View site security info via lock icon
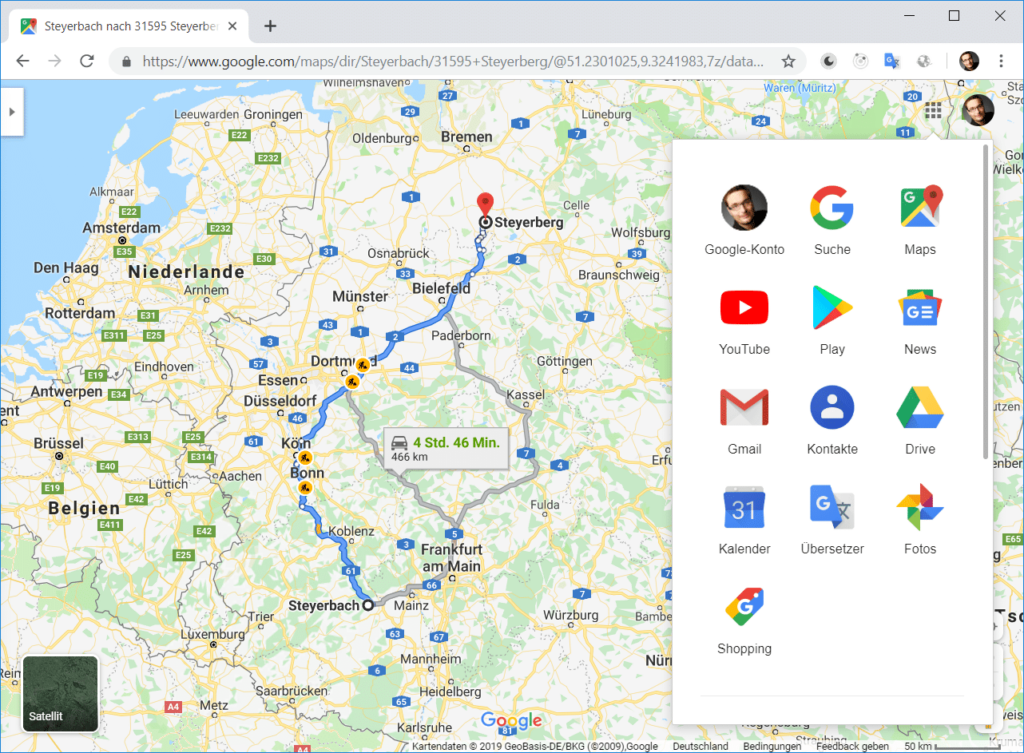This screenshot has width=1024, height=753. coord(127,61)
